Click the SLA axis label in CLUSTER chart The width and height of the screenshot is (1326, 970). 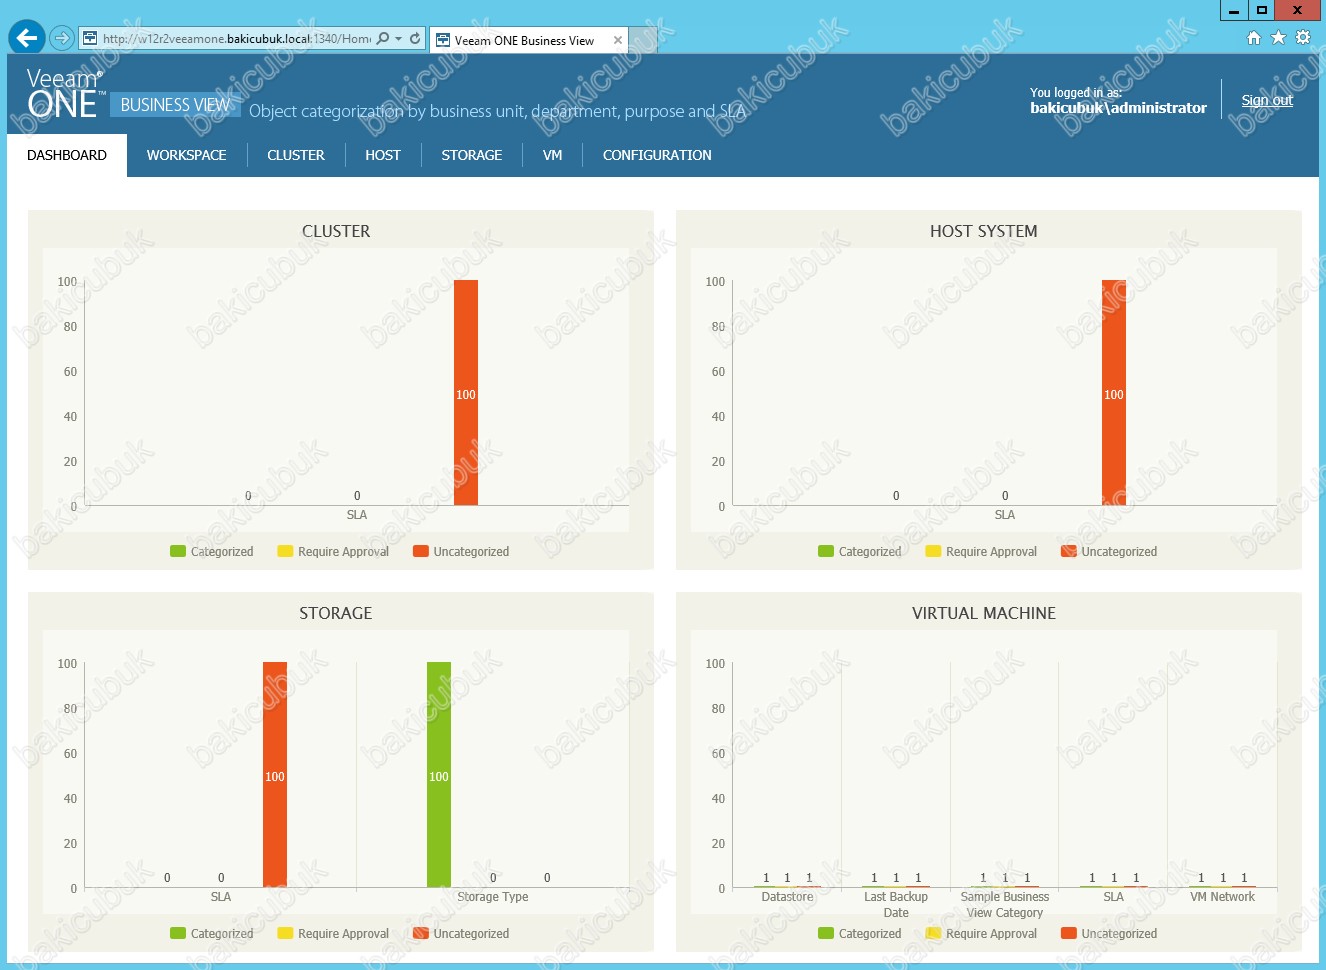(x=357, y=515)
